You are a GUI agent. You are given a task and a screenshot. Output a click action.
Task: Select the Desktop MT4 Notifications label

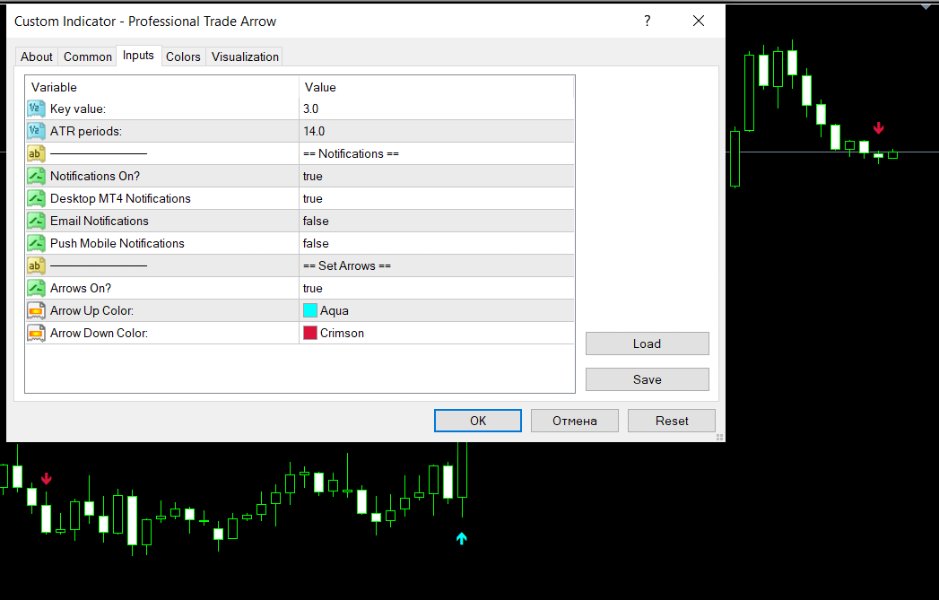coord(120,198)
